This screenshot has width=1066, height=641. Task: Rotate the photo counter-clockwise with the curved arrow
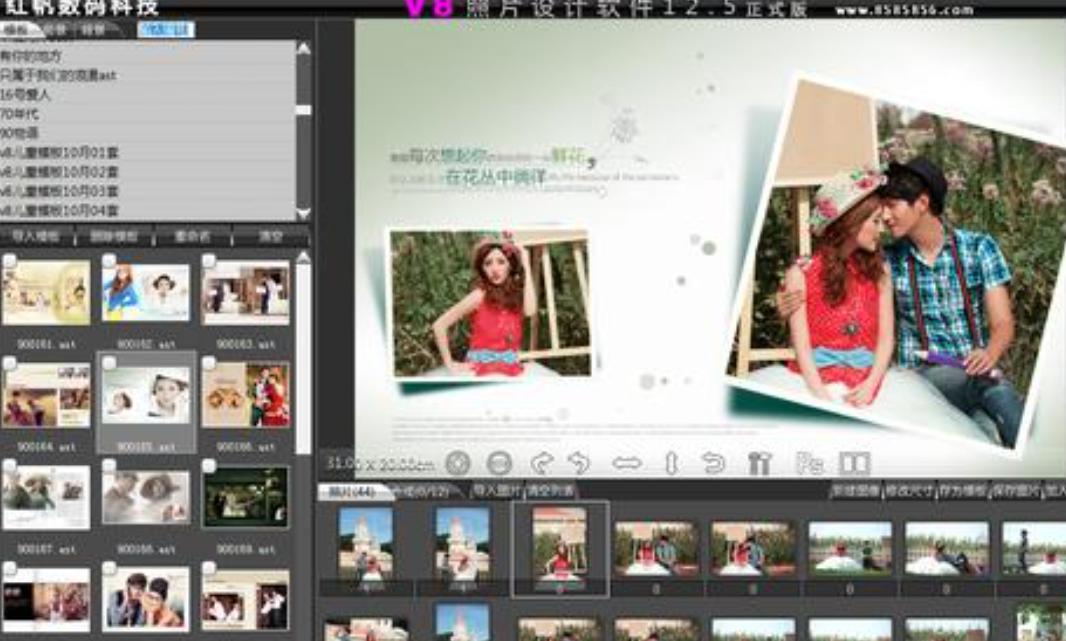click(579, 463)
